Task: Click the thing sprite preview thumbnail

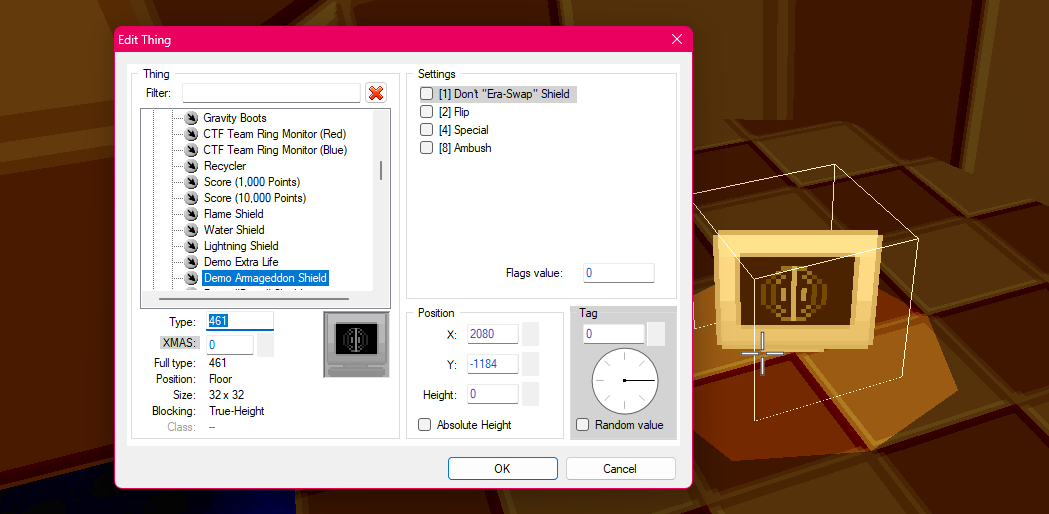Action: (356, 345)
